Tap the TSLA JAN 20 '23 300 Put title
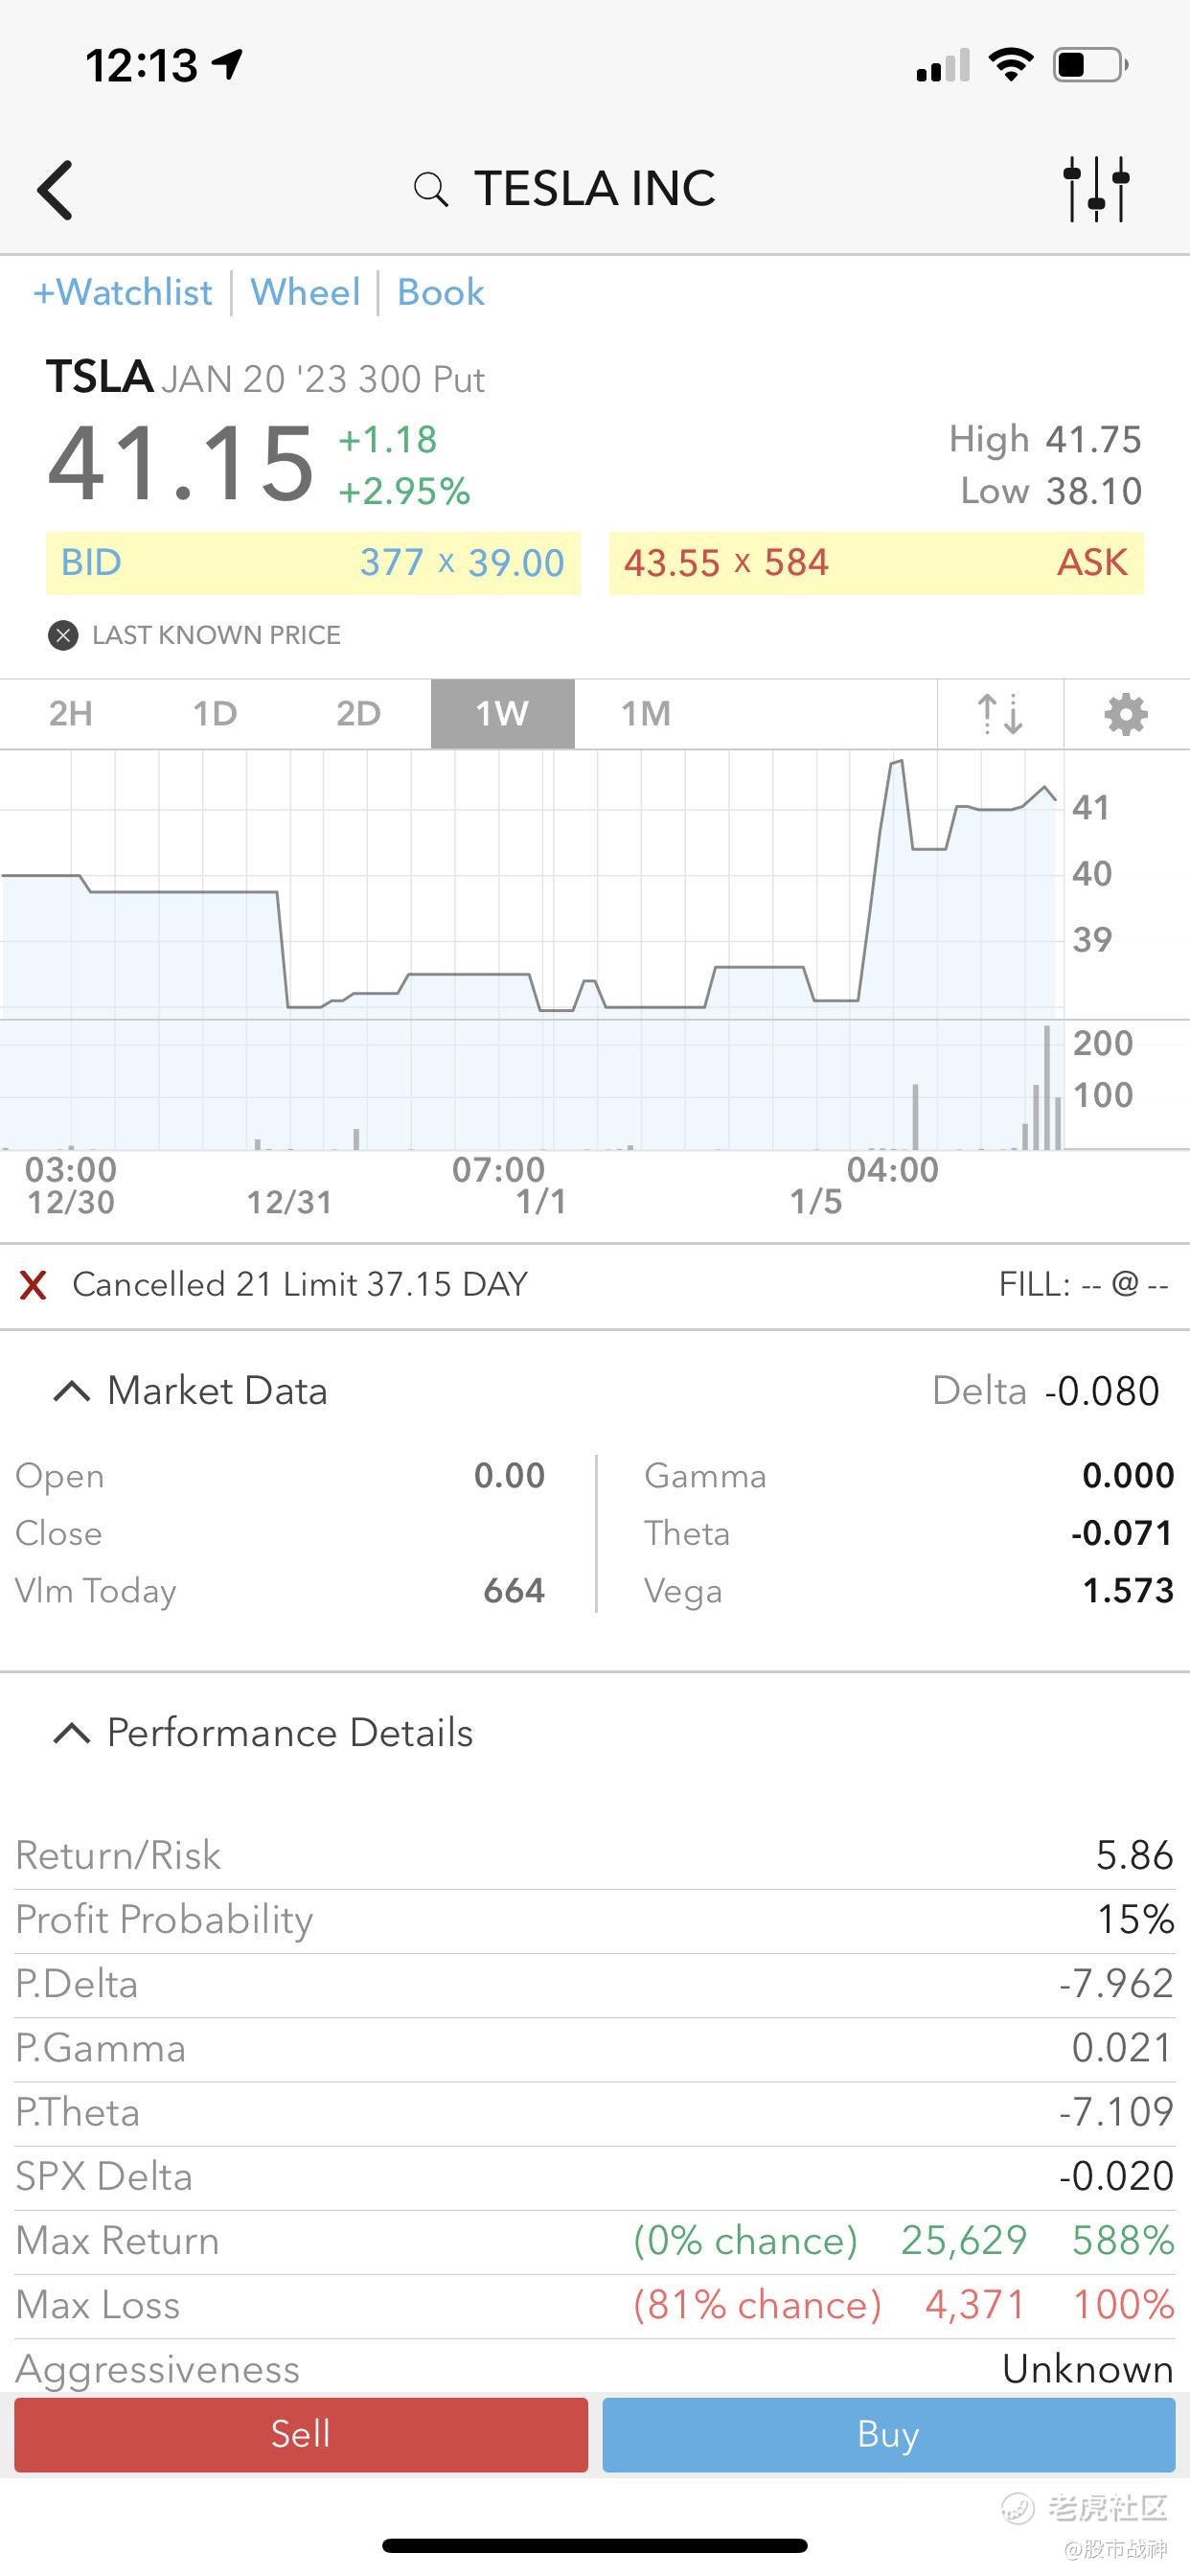The height and width of the screenshot is (2576, 1190). click(x=265, y=378)
